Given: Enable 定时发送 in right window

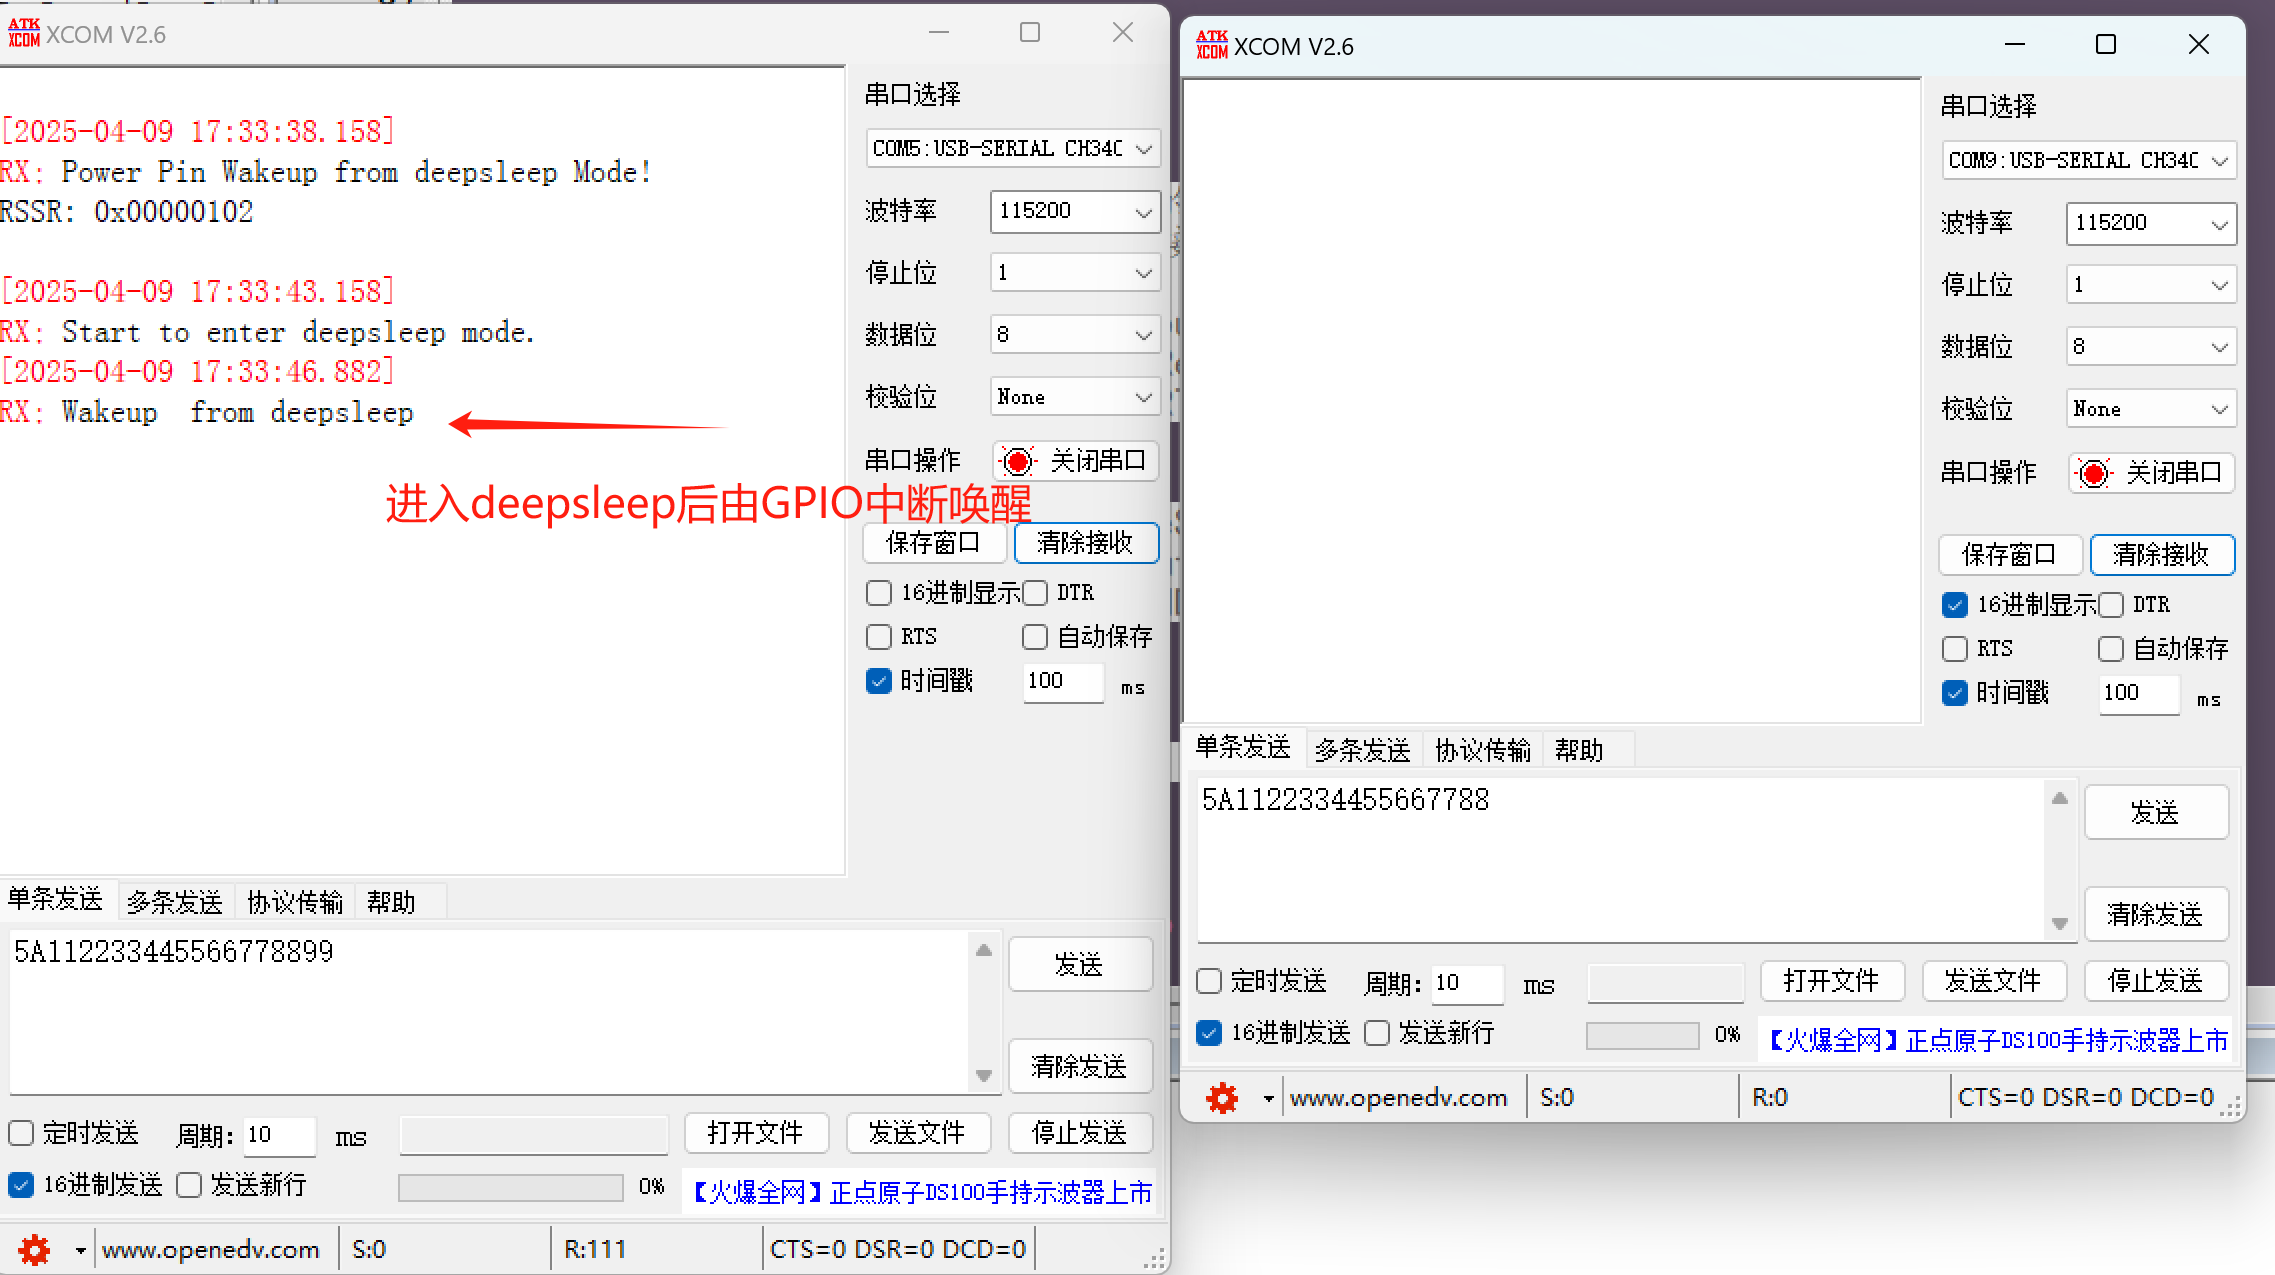Looking at the screenshot, I should pyautogui.click(x=1210, y=981).
